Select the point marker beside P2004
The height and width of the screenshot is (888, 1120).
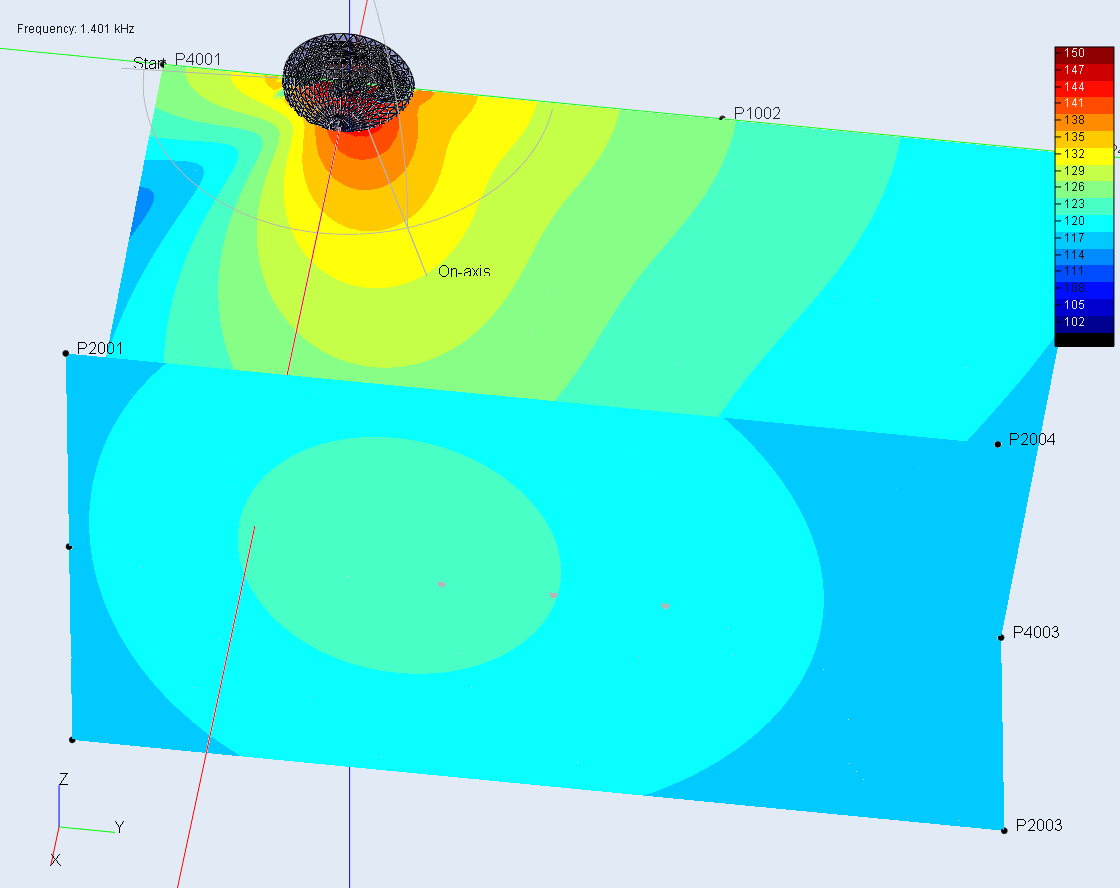tap(998, 444)
